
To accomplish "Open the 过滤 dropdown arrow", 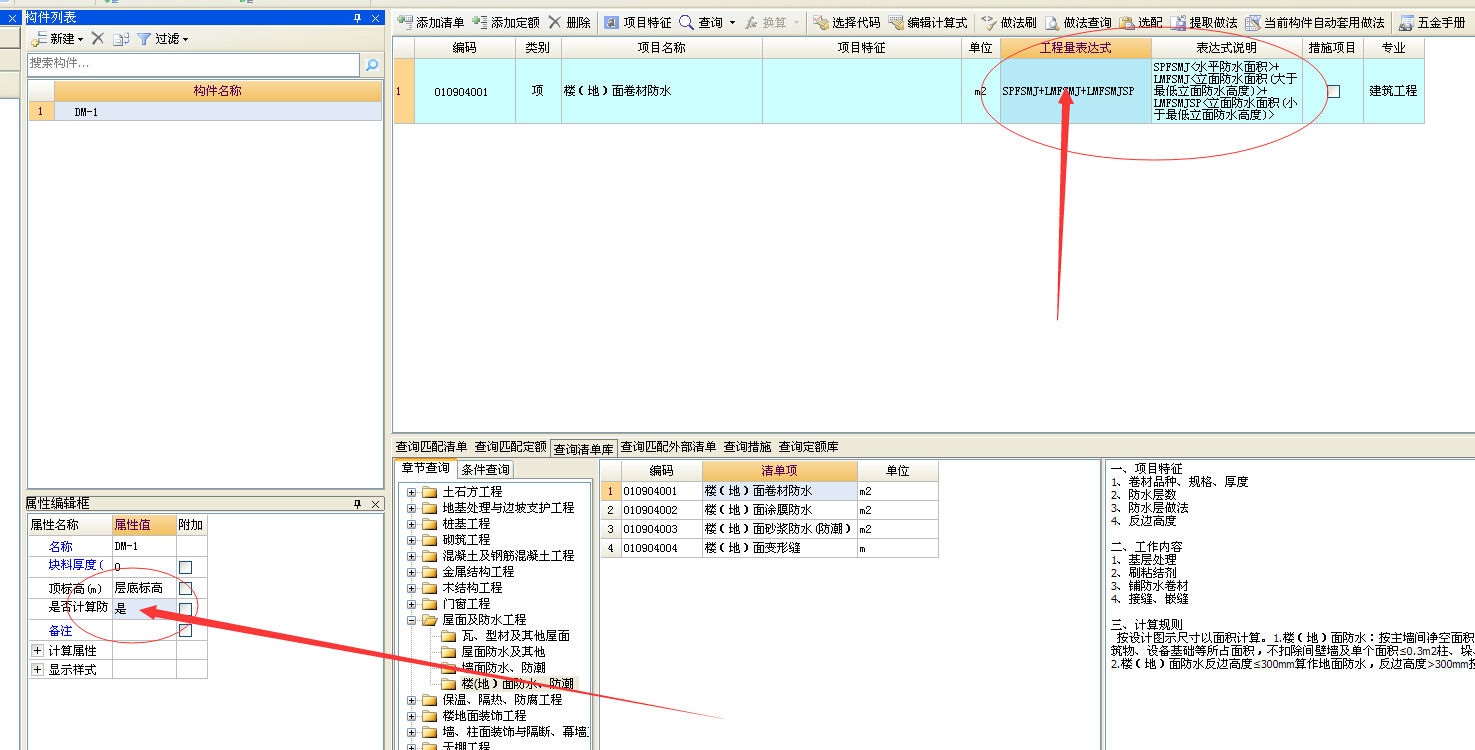I will click(x=185, y=39).
